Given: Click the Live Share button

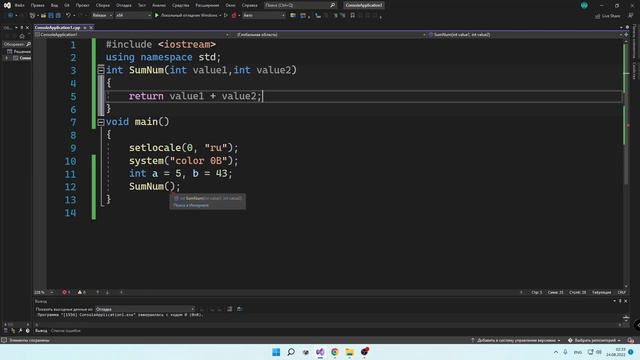Looking at the screenshot, I should click(x=607, y=16).
